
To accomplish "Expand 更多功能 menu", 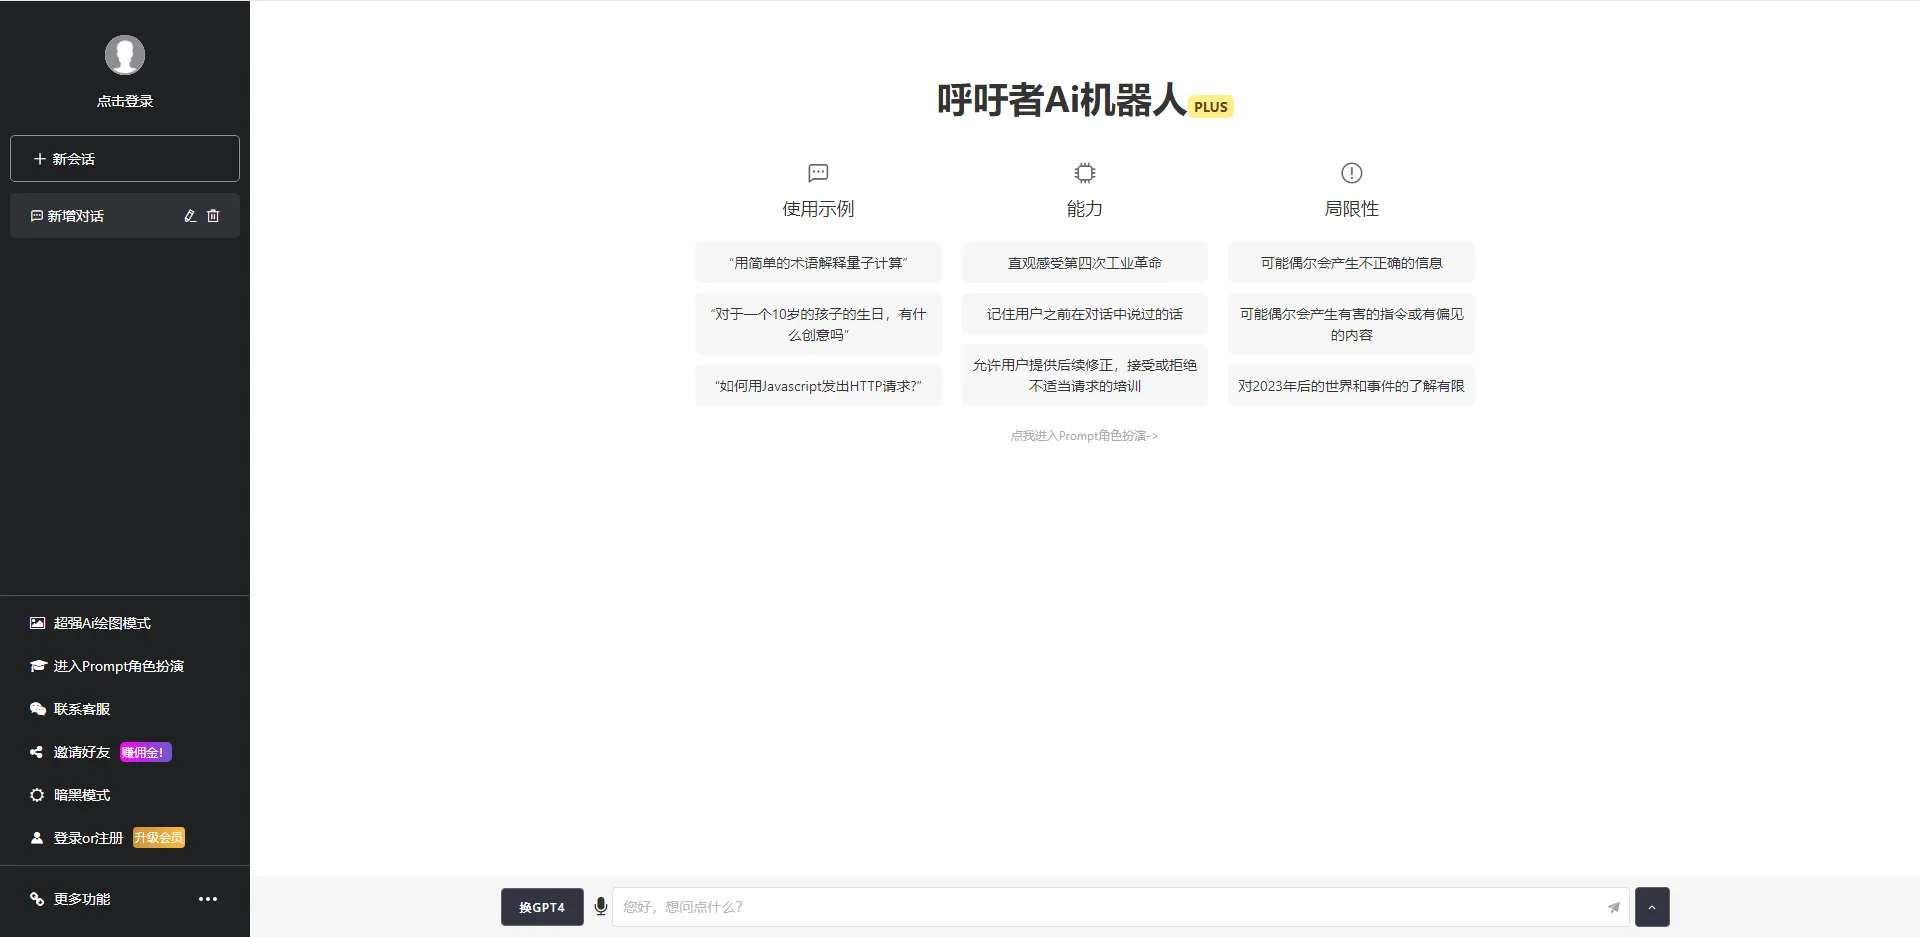I will [x=82, y=899].
